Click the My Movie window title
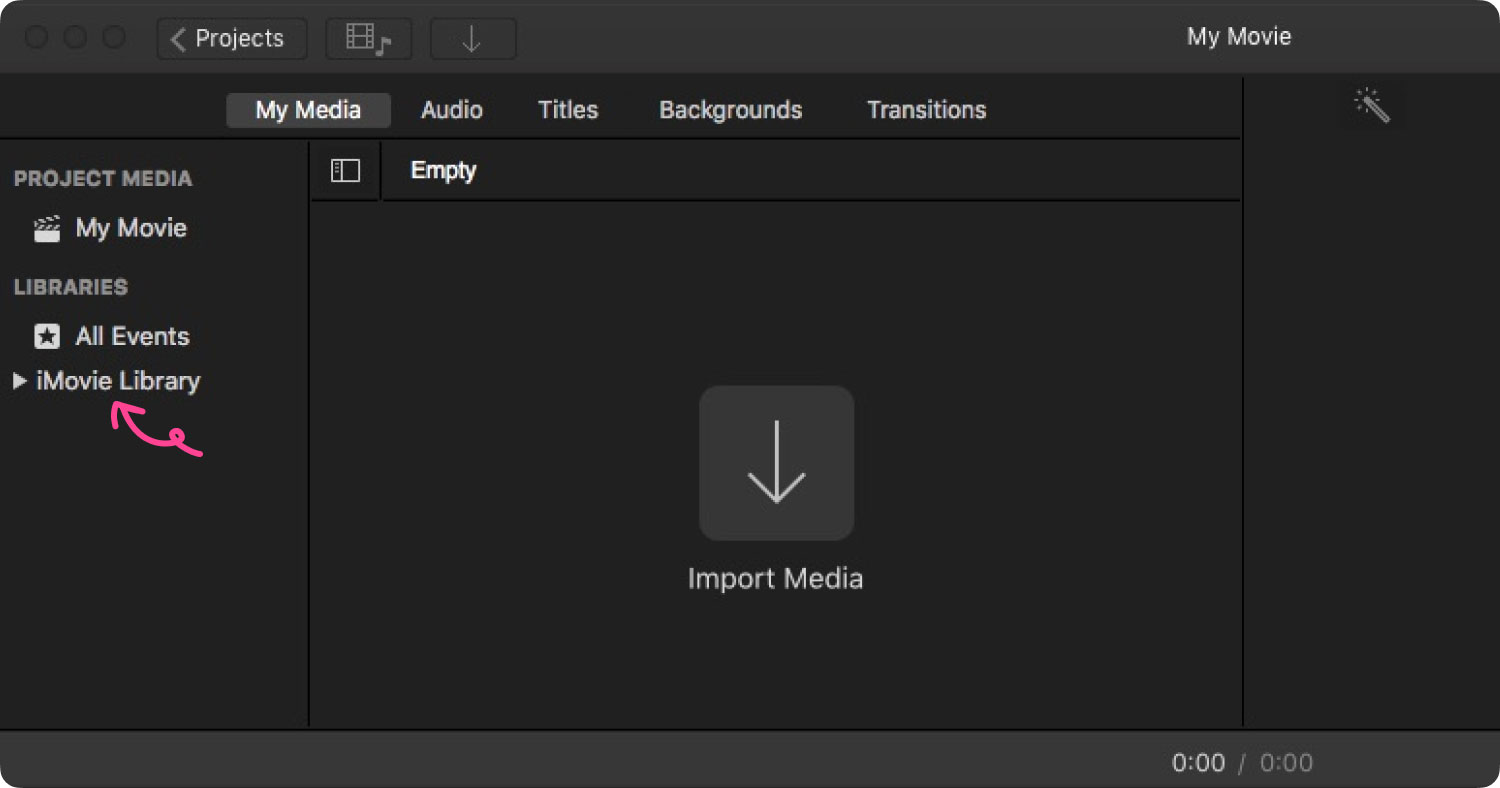1500x788 pixels. point(1239,37)
